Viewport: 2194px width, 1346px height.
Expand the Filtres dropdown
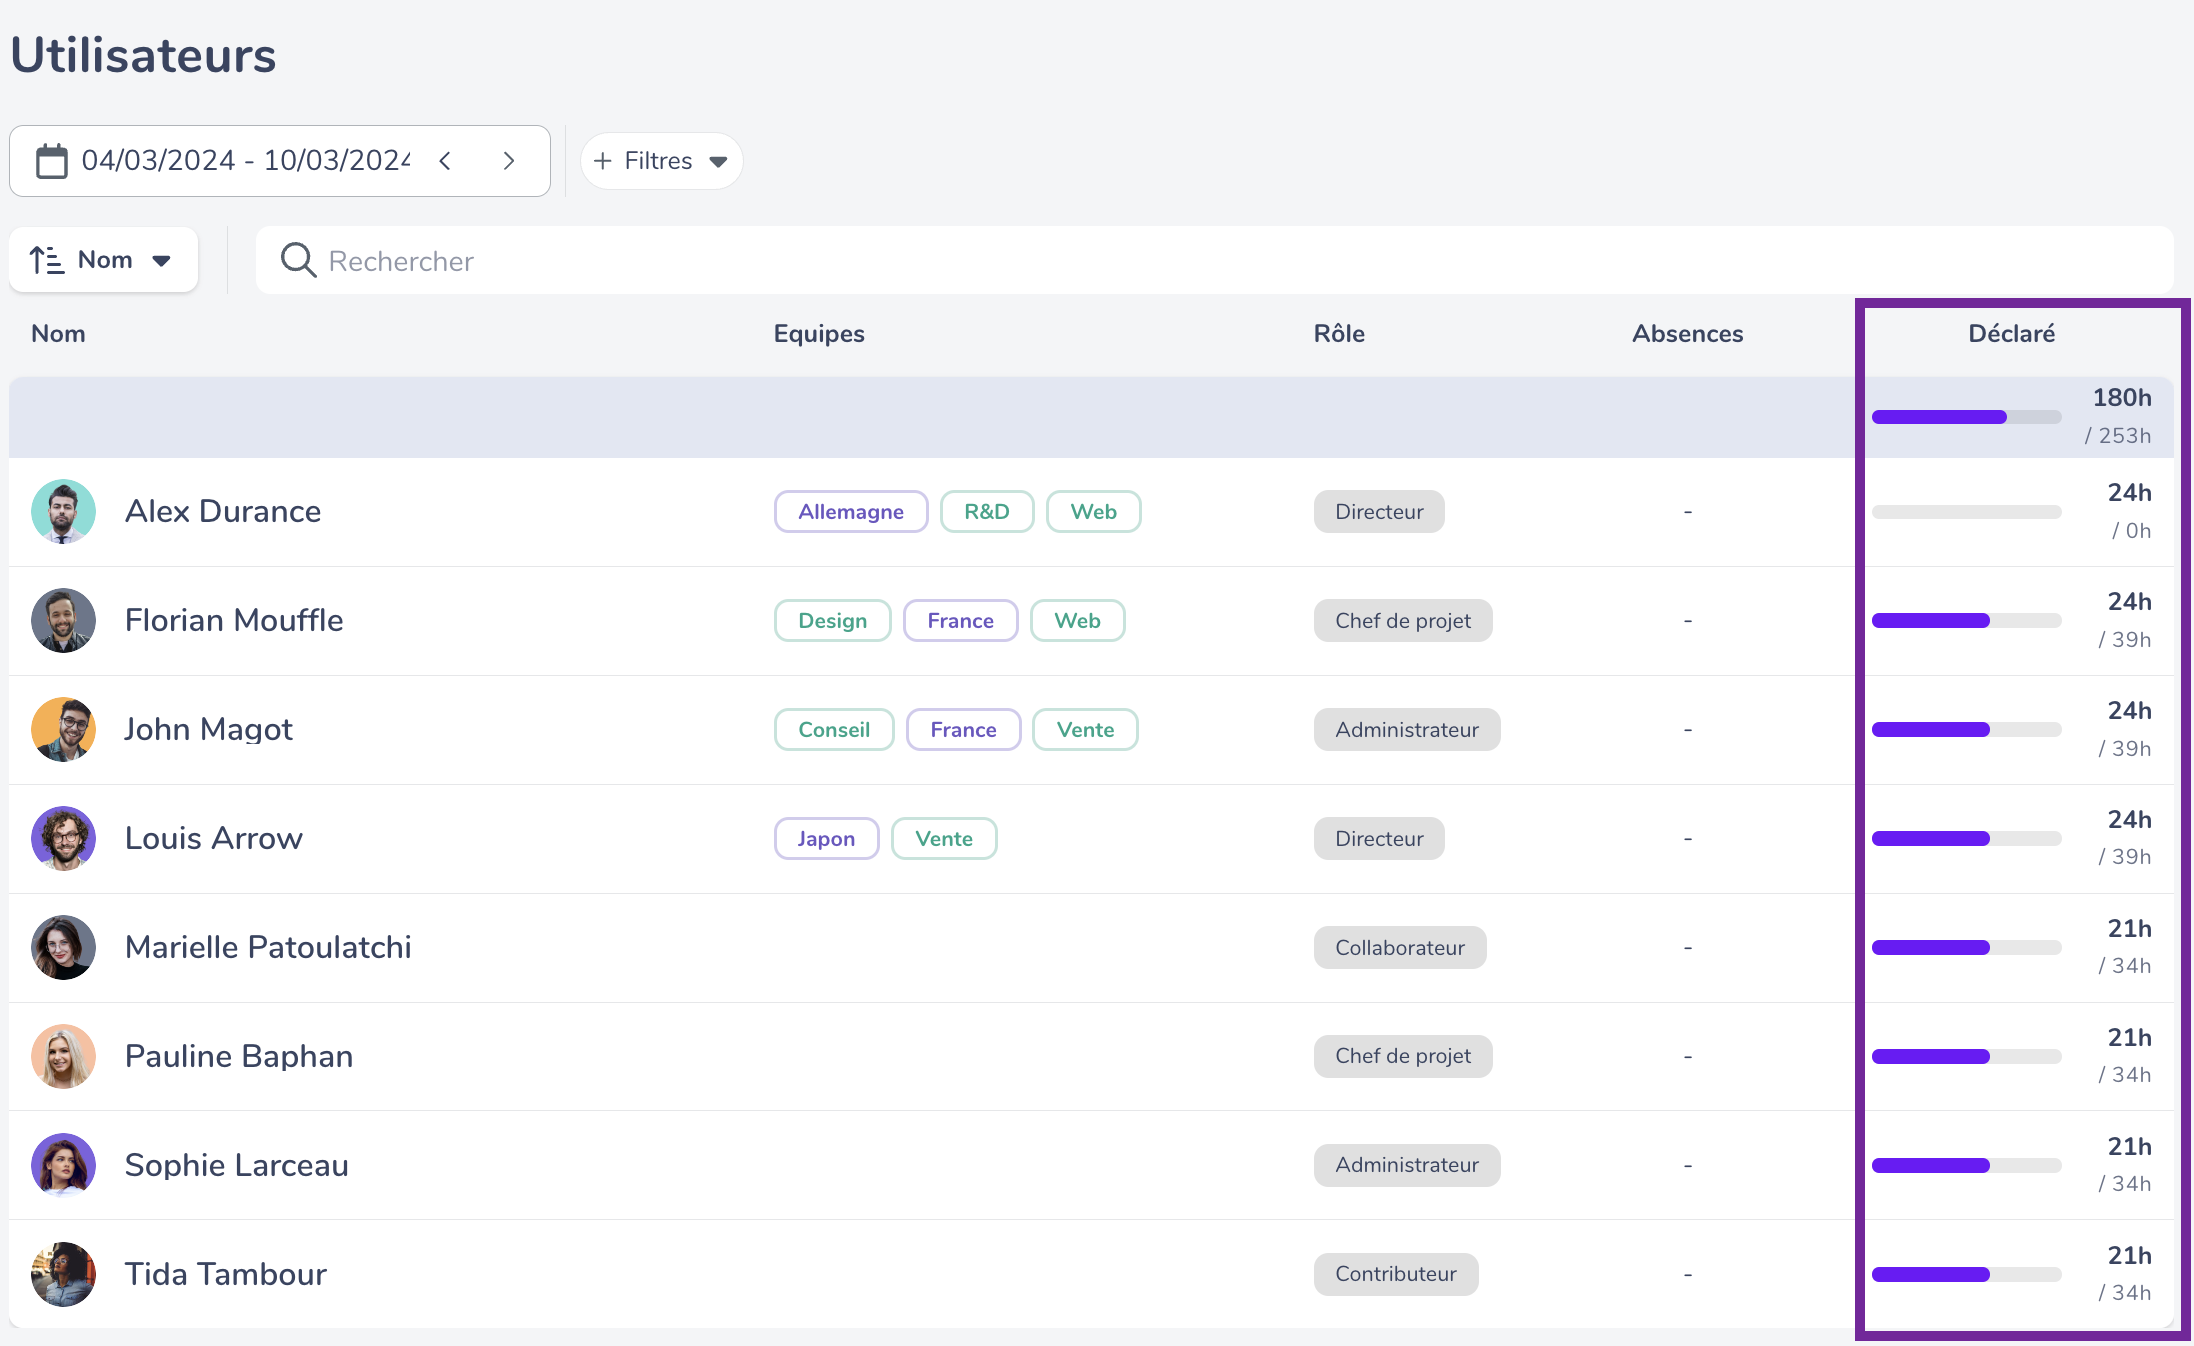pos(661,161)
